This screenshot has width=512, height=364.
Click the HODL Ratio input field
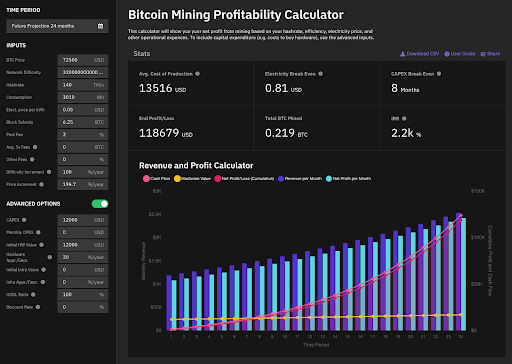(x=83, y=295)
